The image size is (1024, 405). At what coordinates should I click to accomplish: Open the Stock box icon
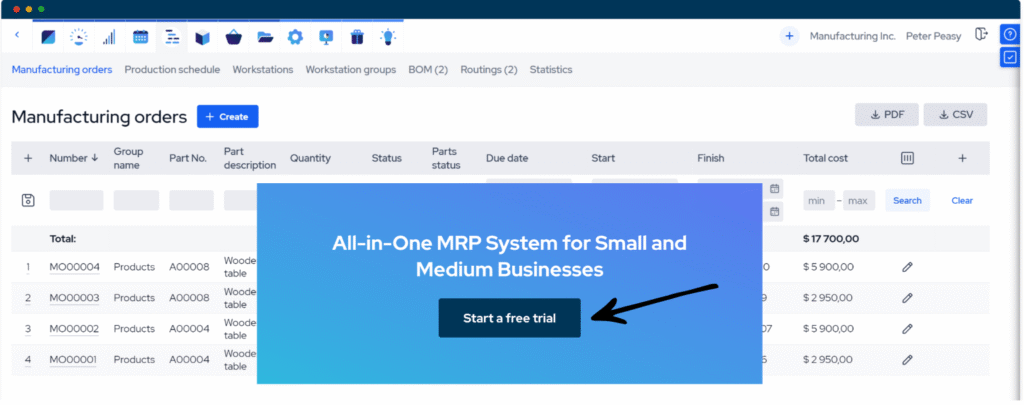[202, 37]
